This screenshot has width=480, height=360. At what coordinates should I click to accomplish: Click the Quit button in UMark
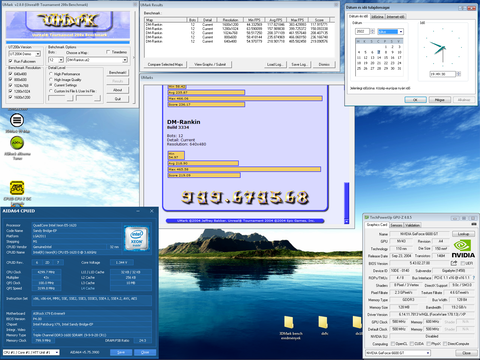pyautogui.click(x=118, y=99)
